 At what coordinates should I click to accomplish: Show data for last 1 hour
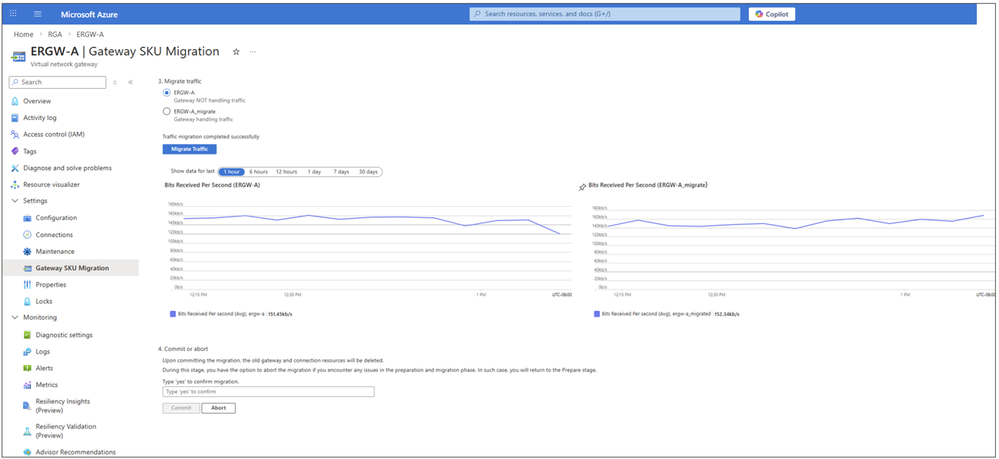click(x=231, y=172)
